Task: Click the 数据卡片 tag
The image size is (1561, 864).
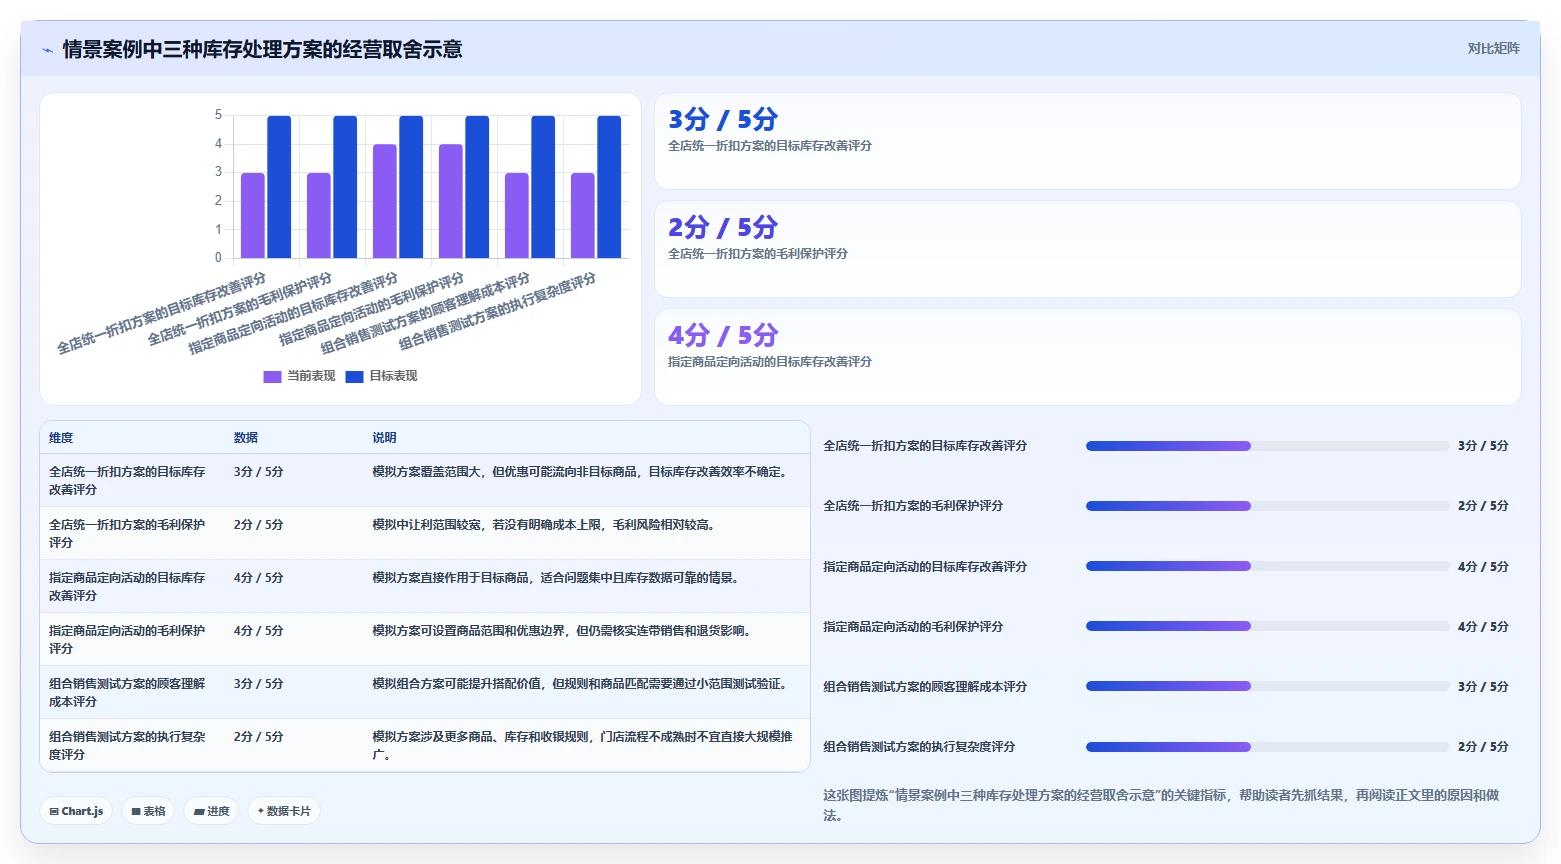Action: coord(284,811)
